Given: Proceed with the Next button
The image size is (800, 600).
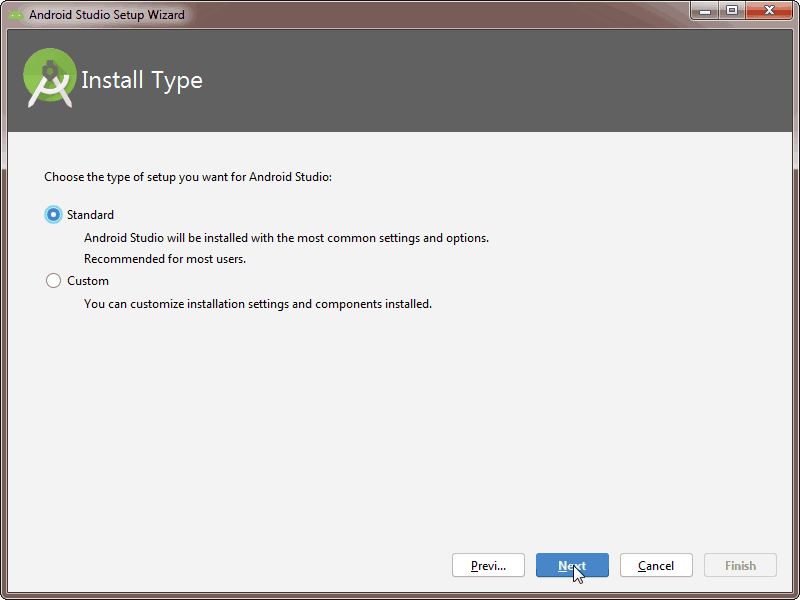Looking at the screenshot, I should [572, 565].
